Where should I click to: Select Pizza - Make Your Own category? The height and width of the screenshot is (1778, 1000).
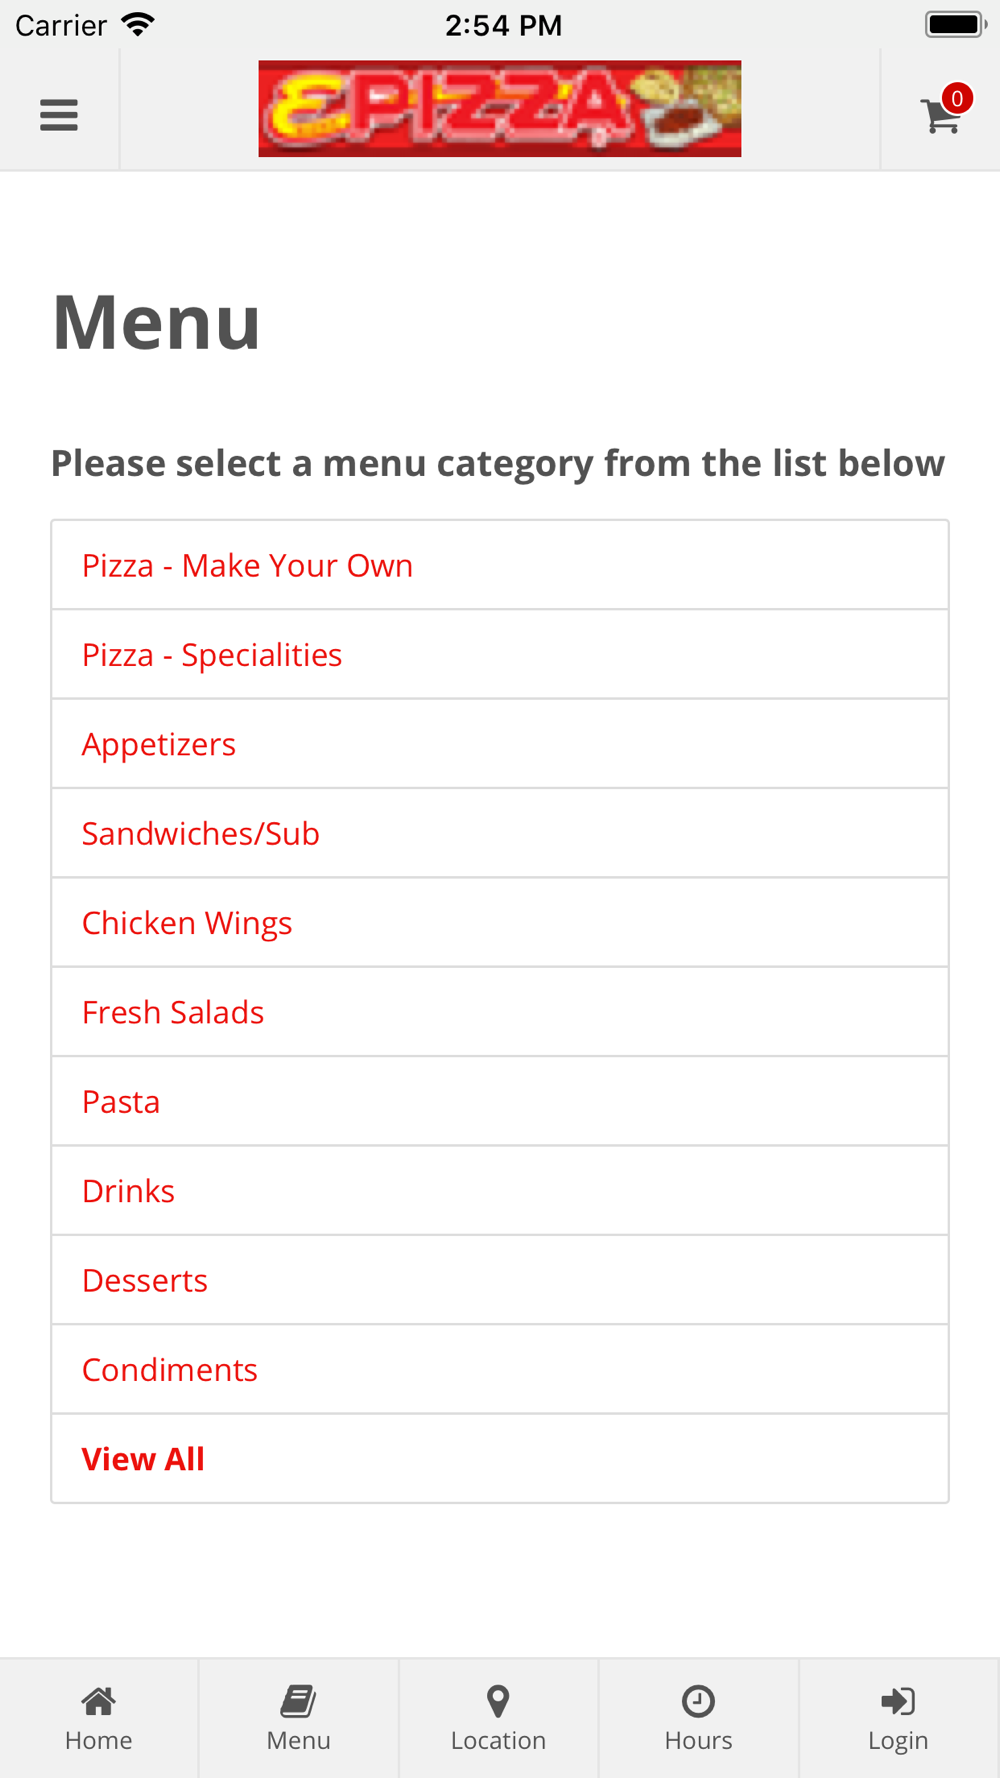[x=247, y=566]
